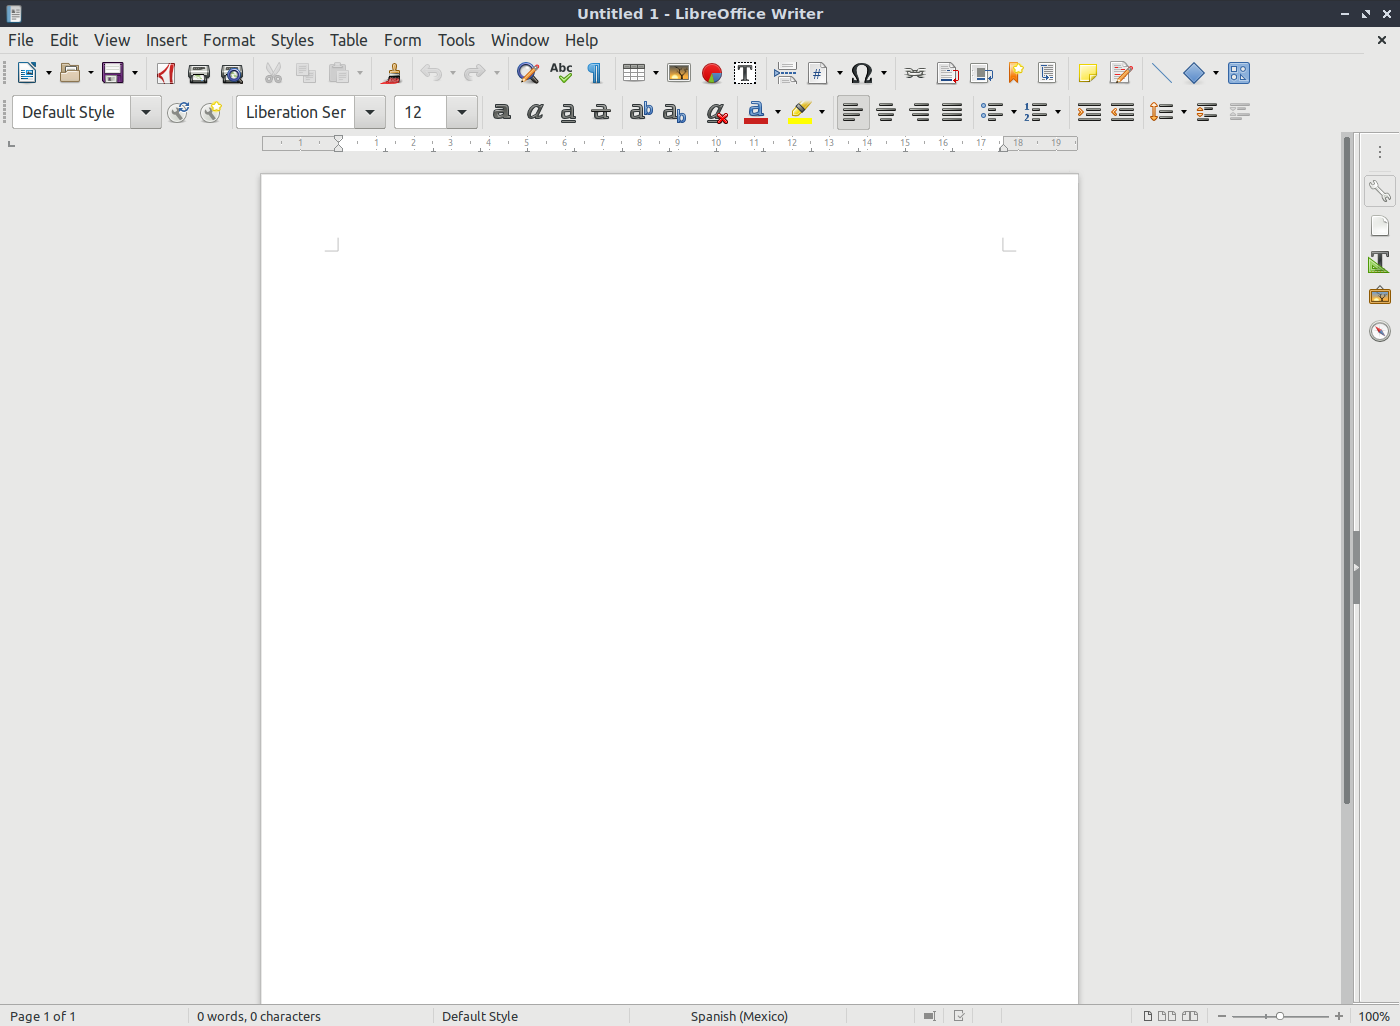Export directly as PDF
The height and width of the screenshot is (1026, 1400).
tap(166, 73)
